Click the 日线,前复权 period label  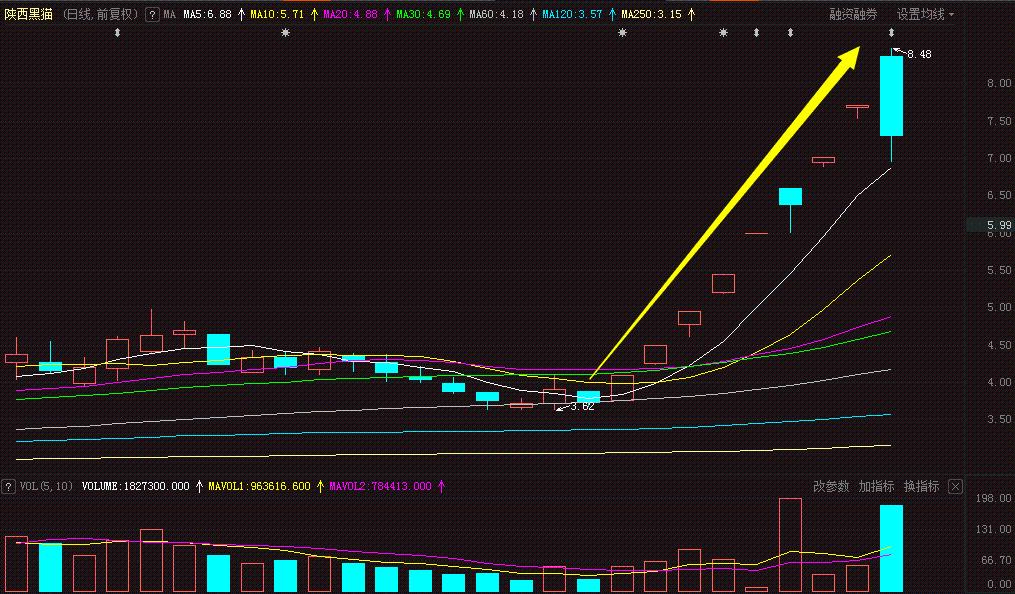pyautogui.click(x=100, y=14)
